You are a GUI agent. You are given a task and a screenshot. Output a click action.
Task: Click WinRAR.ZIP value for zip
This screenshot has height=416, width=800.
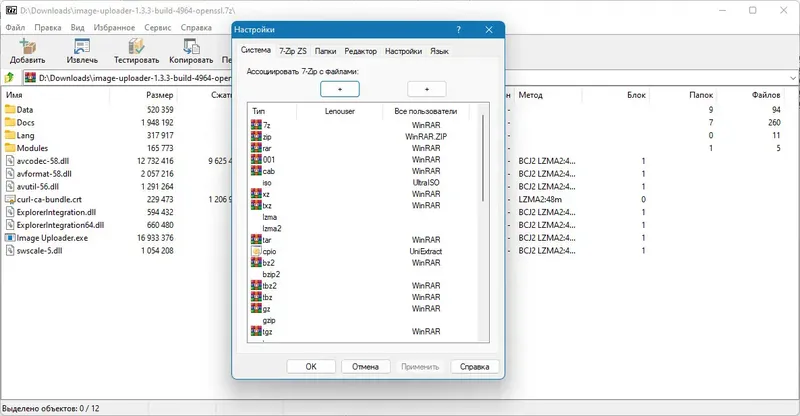click(426, 136)
